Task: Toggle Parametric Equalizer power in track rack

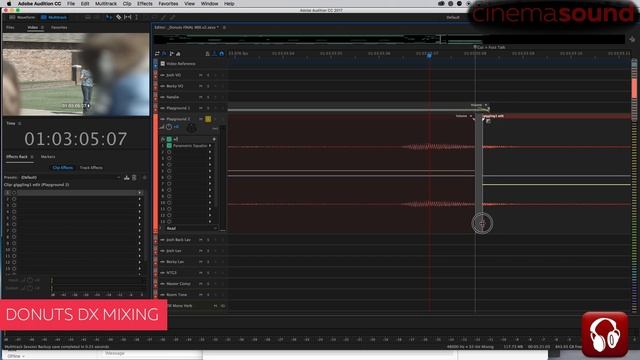Action: click(169, 145)
